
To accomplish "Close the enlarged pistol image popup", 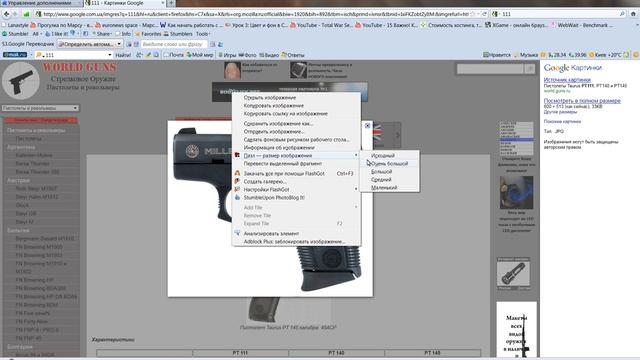I will (367, 126).
